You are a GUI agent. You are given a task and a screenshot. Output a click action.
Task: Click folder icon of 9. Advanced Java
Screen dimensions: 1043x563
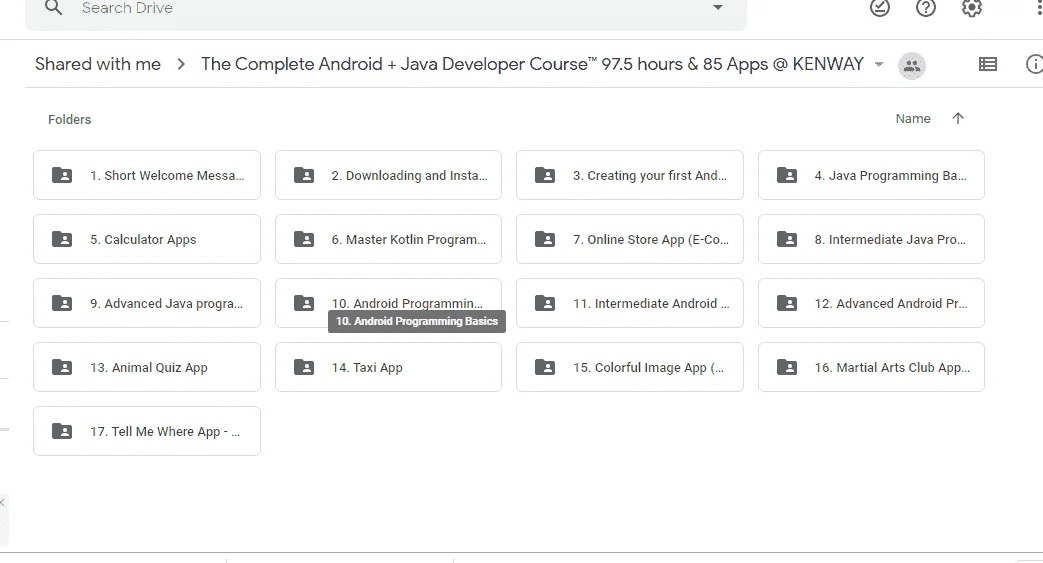(62, 303)
